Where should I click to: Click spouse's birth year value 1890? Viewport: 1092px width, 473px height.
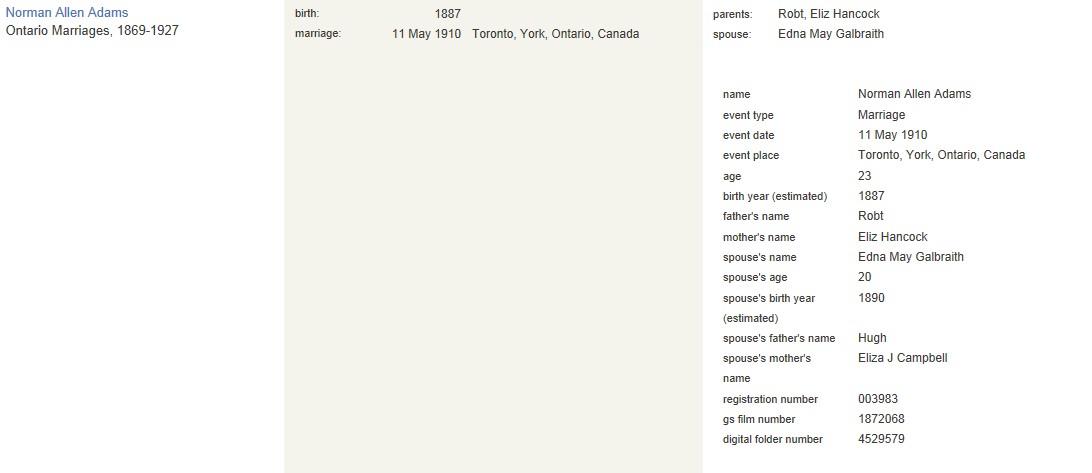click(871, 297)
